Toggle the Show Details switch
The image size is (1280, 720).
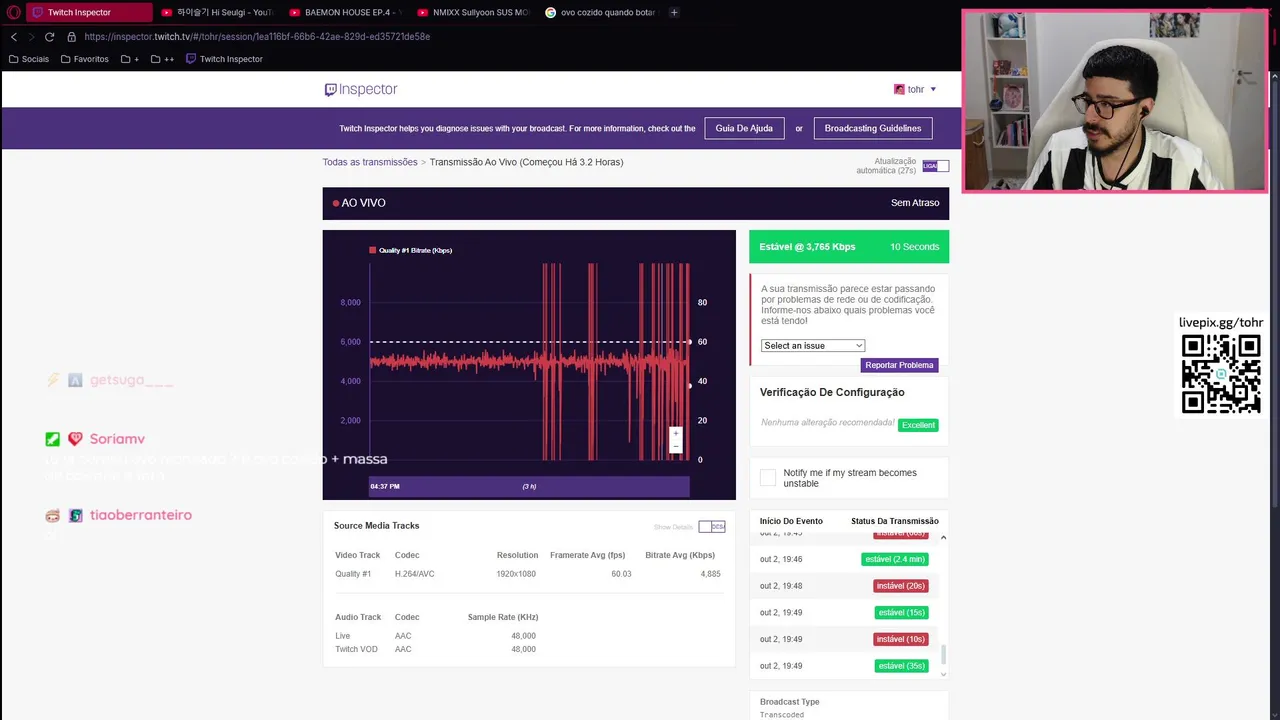coord(712,526)
